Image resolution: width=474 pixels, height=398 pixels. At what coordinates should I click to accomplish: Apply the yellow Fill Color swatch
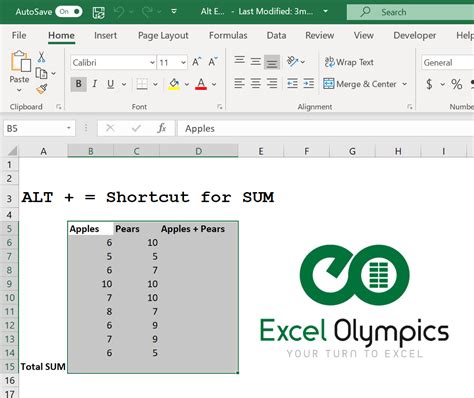[174, 84]
